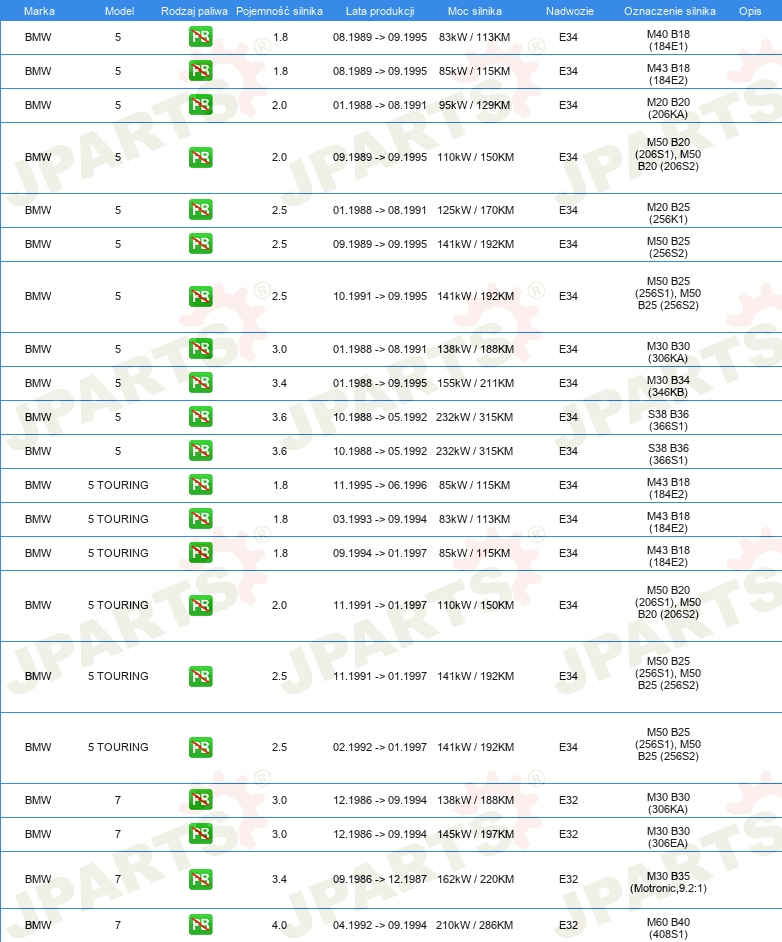Click the Model '7' cell in the 162kW row
Screen dimensions: 782x942
point(118,880)
